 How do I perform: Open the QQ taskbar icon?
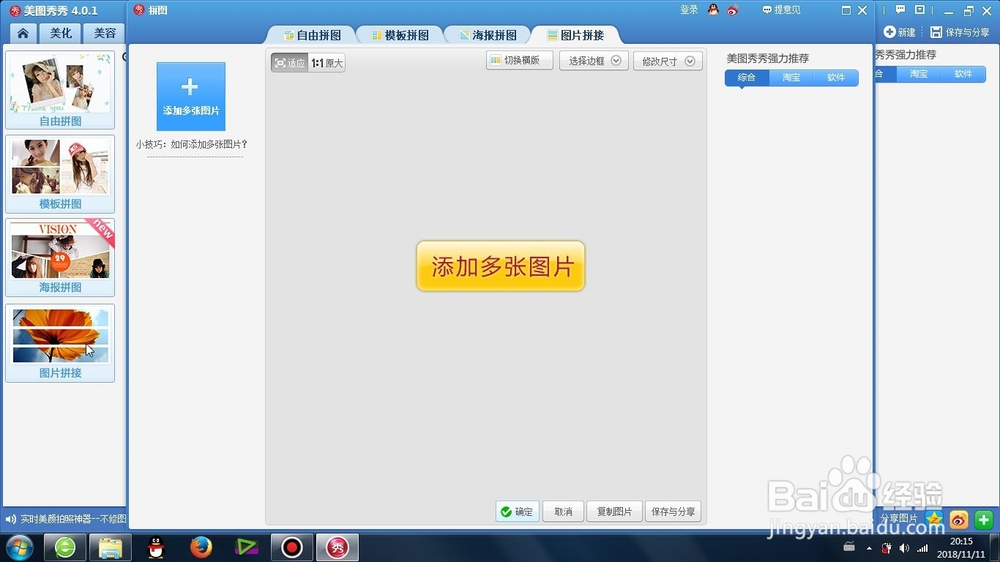(x=156, y=547)
